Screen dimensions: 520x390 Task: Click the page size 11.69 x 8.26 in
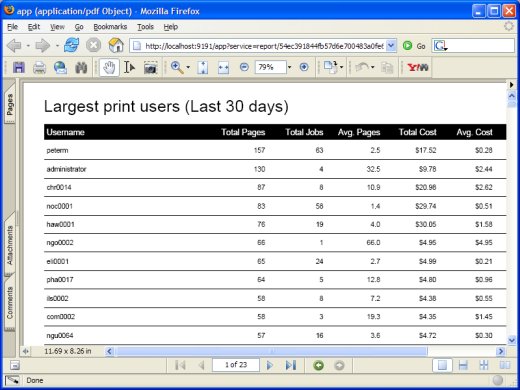click(68, 351)
